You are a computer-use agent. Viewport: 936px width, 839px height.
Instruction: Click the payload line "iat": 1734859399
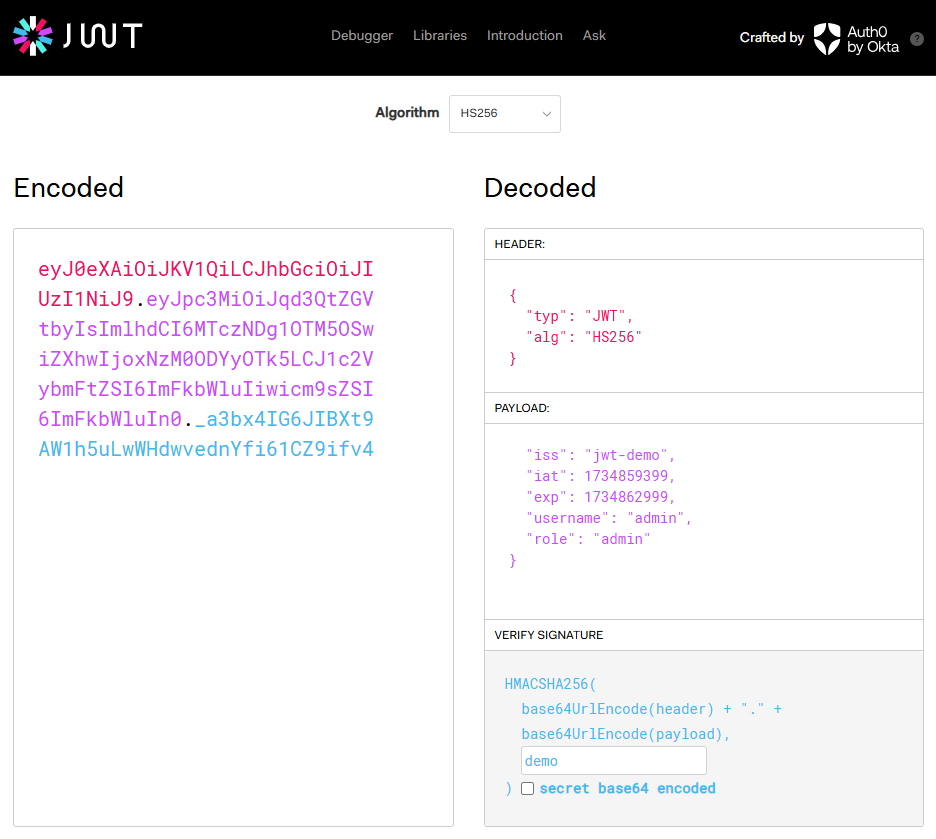[x=600, y=476]
